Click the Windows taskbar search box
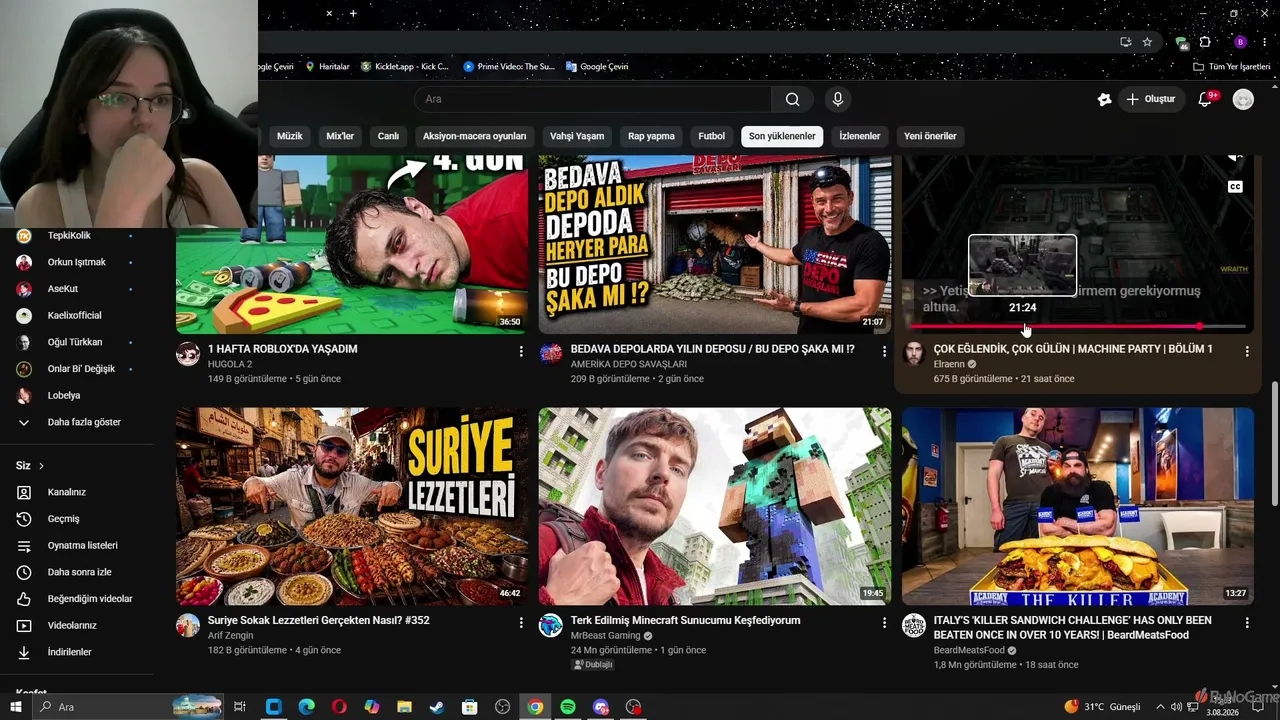The width and height of the screenshot is (1280, 720). tap(128, 707)
